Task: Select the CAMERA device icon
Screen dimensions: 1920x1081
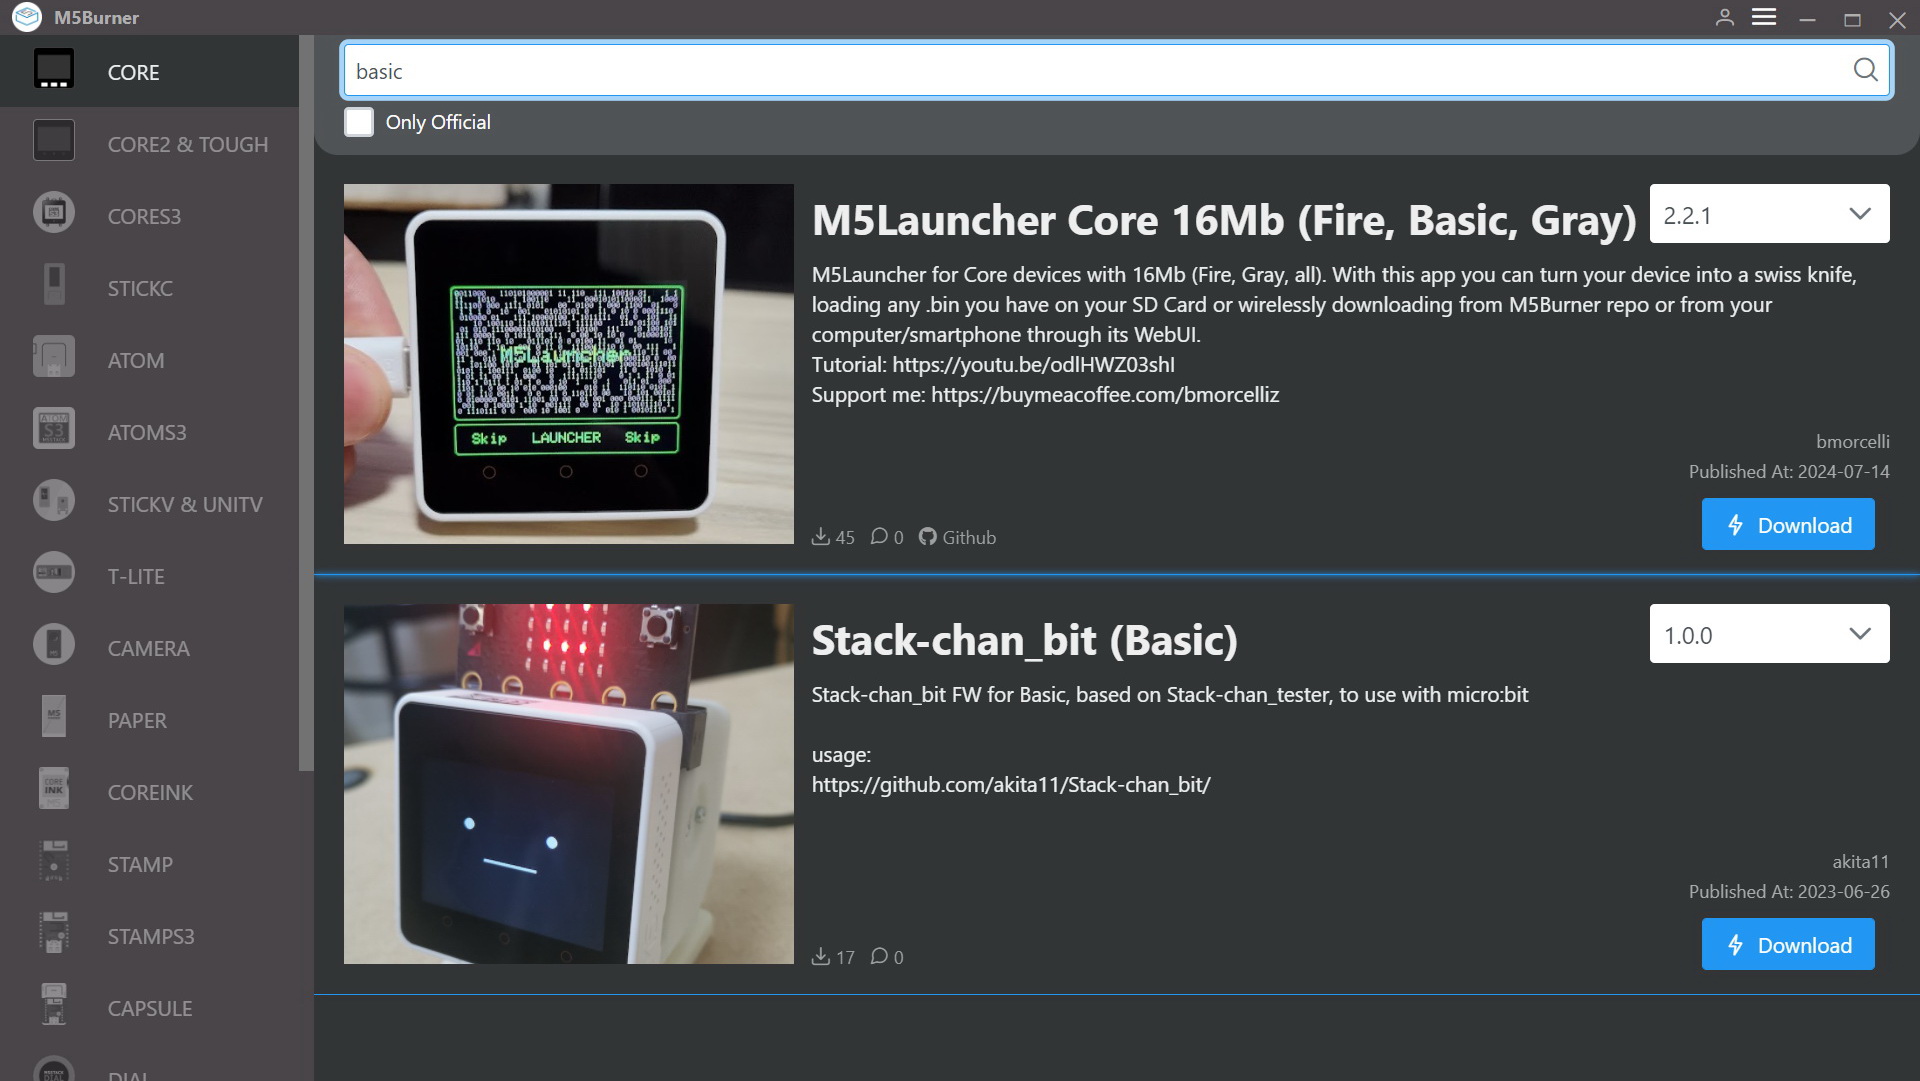Action: point(54,645)
